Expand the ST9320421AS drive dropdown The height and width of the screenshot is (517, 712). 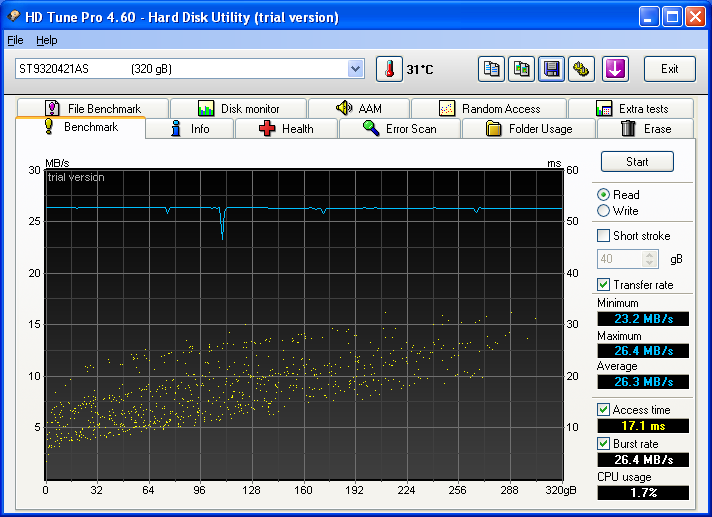click(x=355, y=69)
